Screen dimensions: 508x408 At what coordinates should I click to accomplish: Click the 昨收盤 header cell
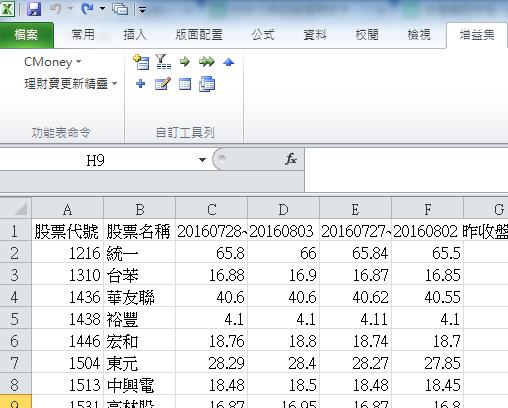point(486,231)
